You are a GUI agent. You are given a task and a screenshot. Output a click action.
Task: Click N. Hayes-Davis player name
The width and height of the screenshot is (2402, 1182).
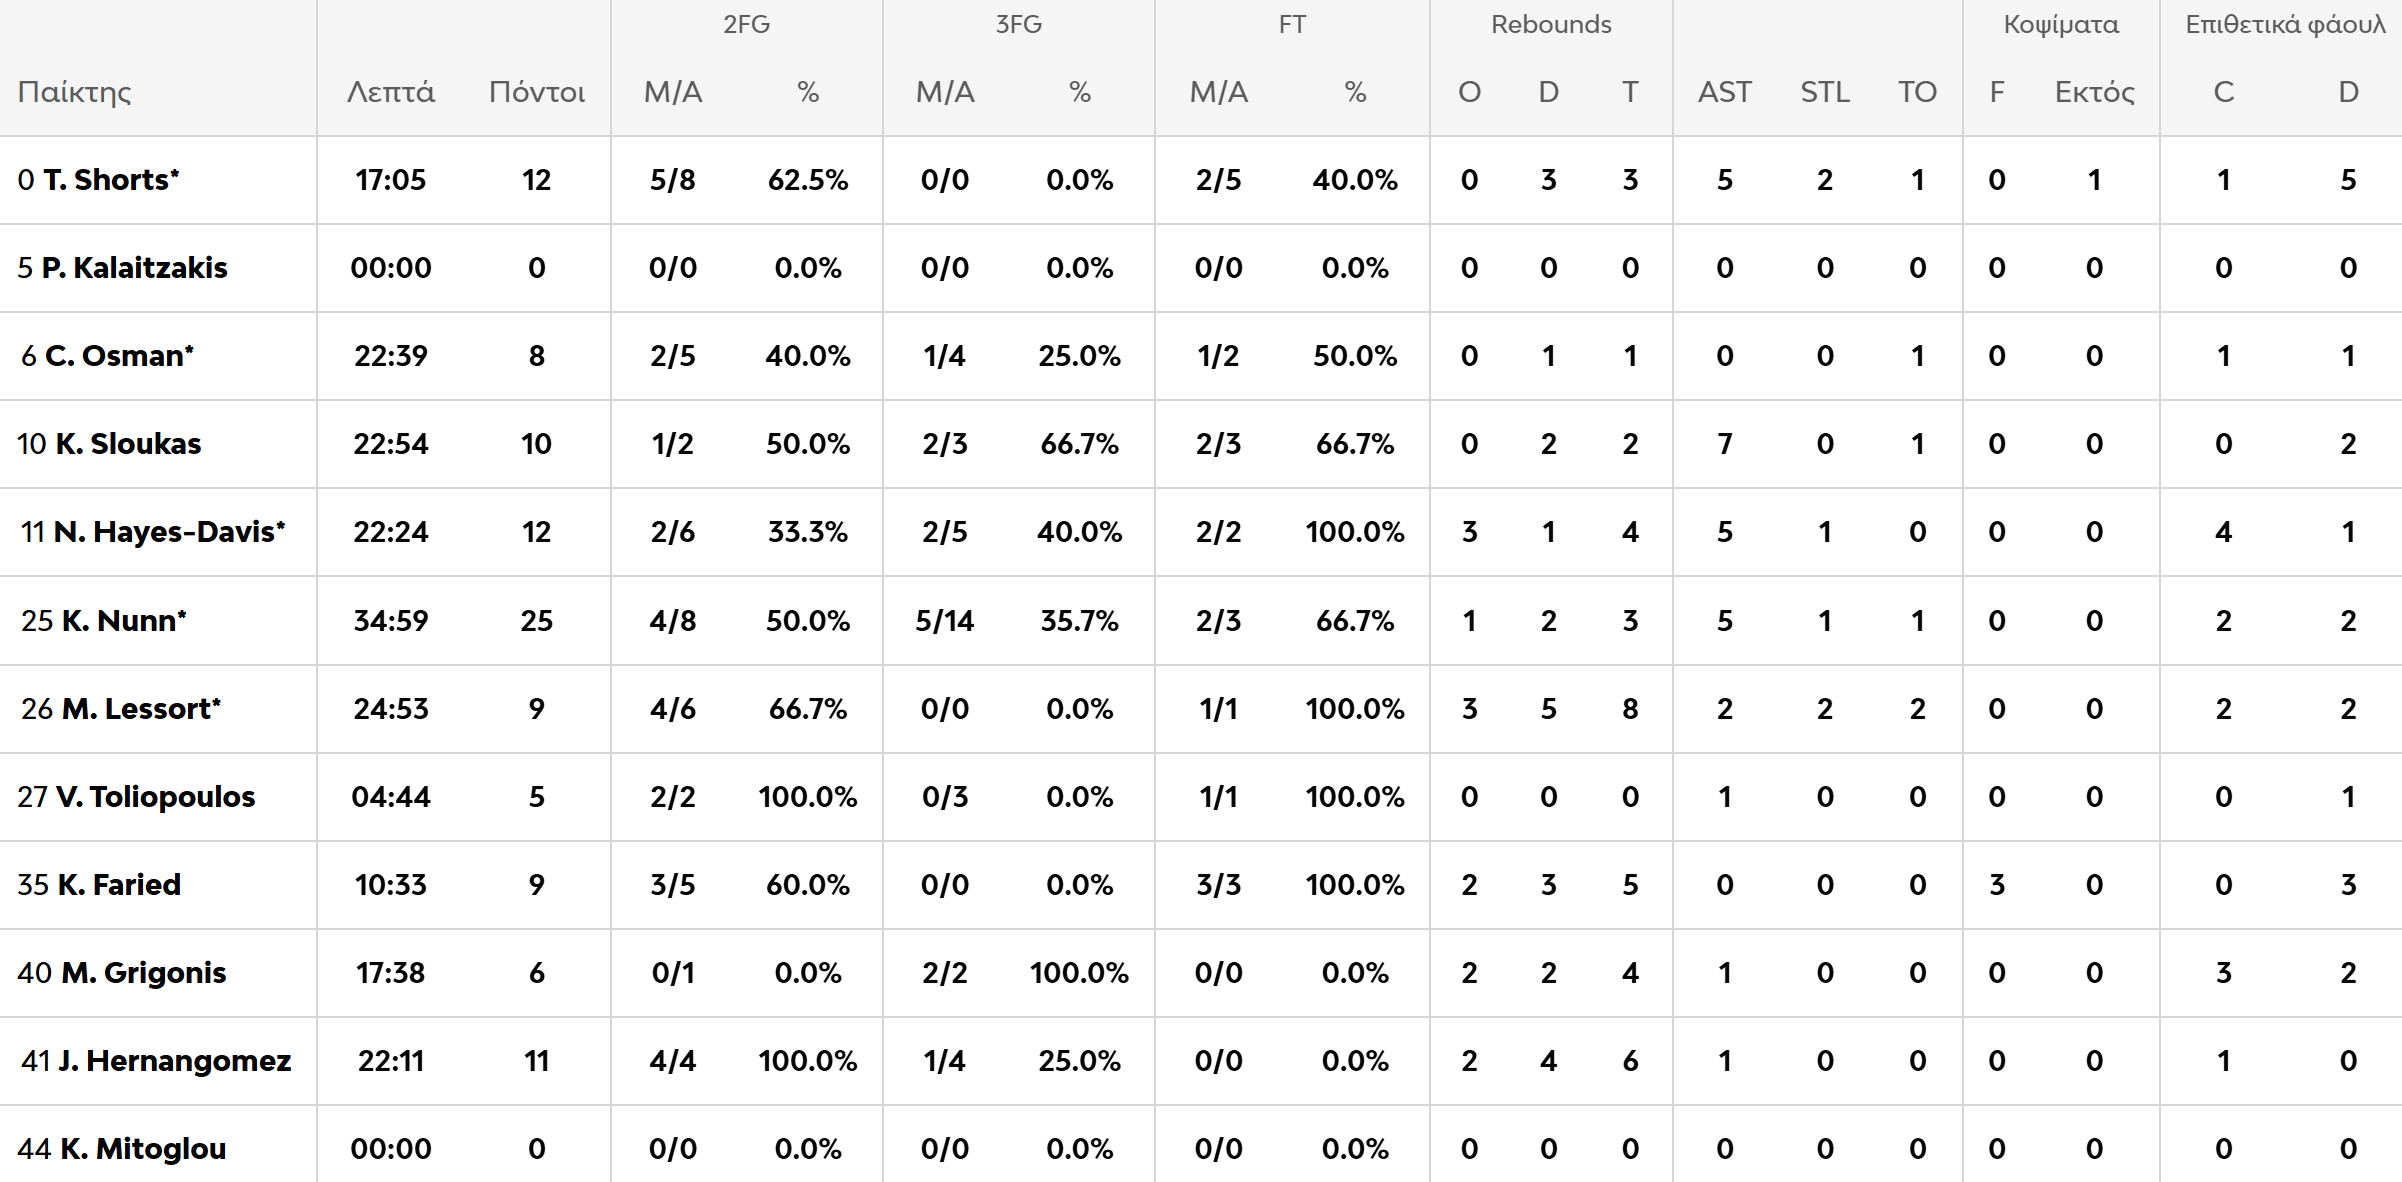click(168, 532)
